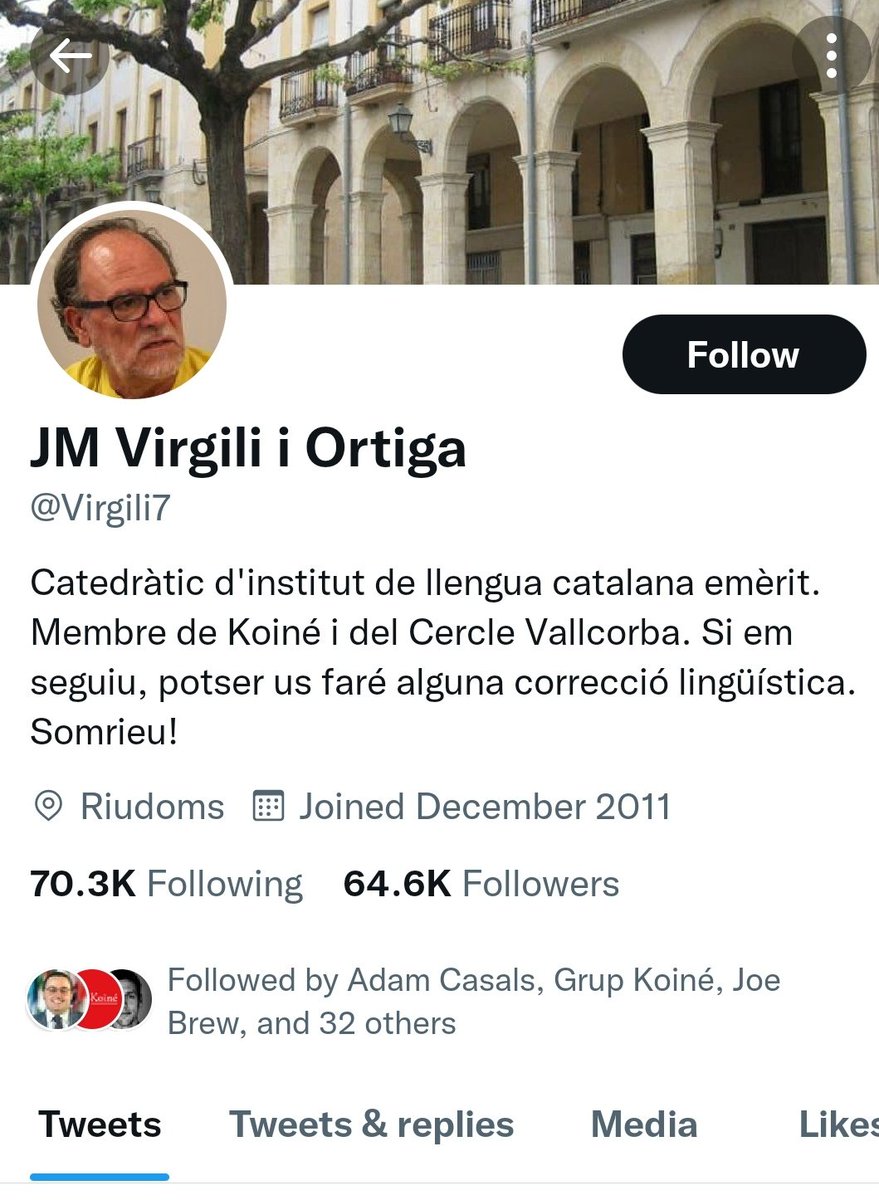Screen dimensions: 879x1200
Task: Open Joe Brew's grayscale avatar
Action: pyautogui.click(x=132, y=999)
